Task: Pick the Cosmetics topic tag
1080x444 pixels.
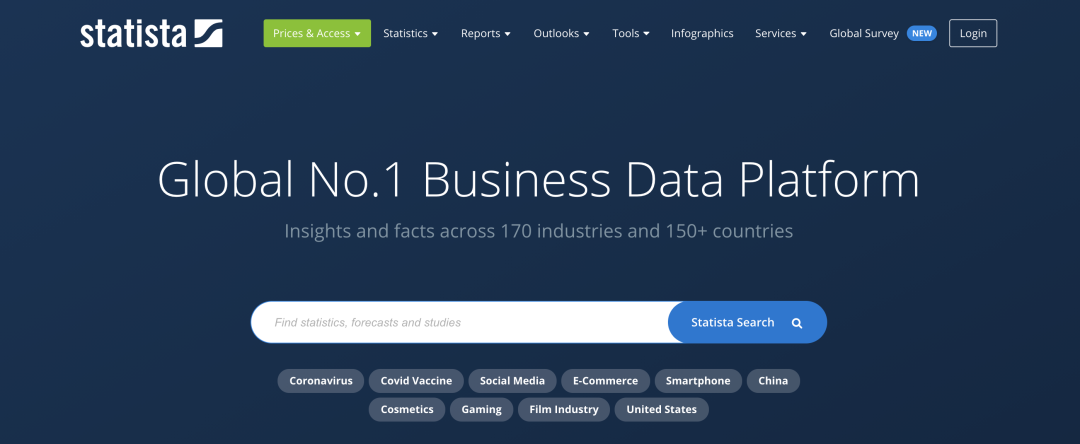Action: 407,410
